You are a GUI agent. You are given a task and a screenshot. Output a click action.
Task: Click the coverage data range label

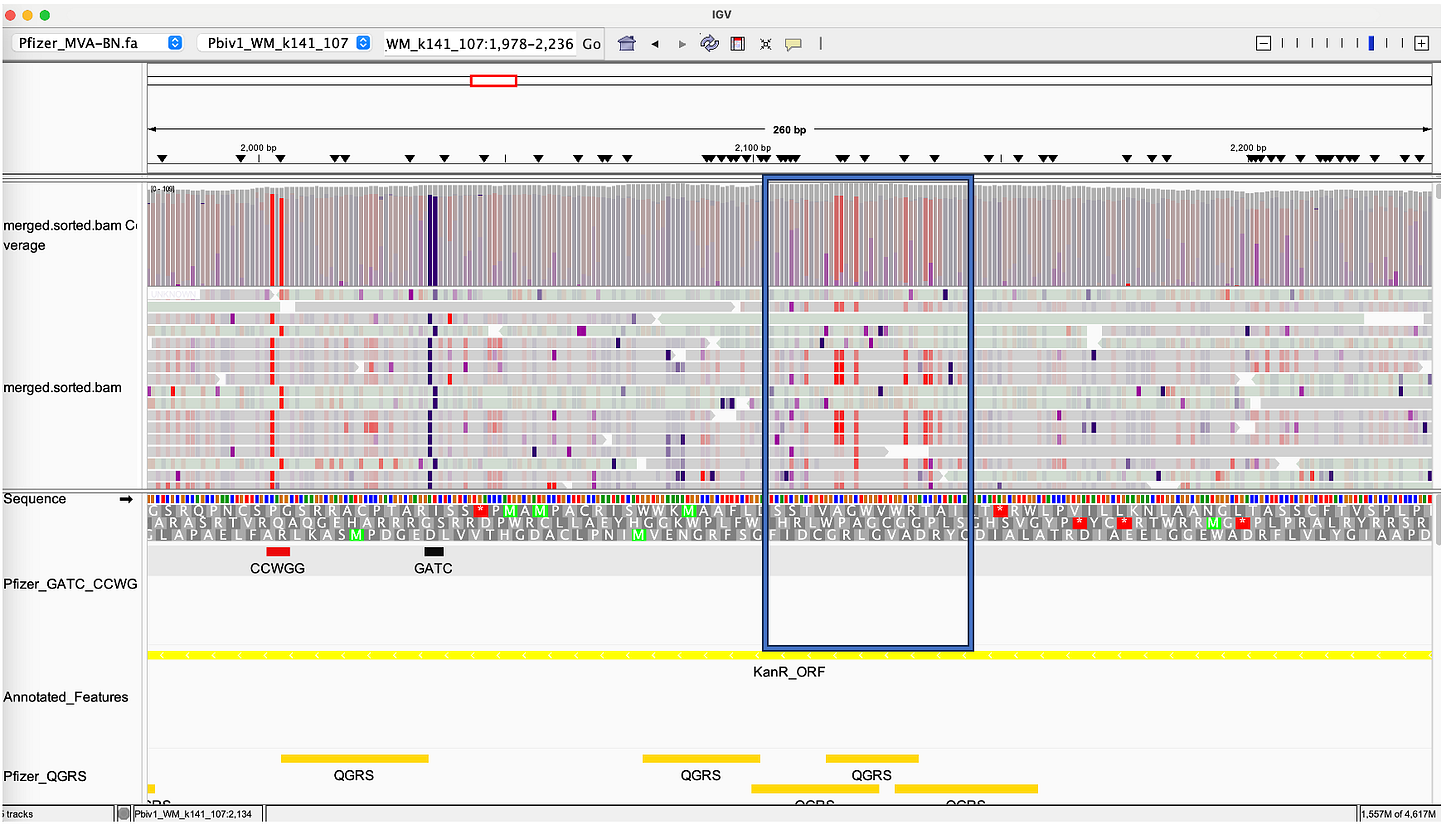(163, 188)
